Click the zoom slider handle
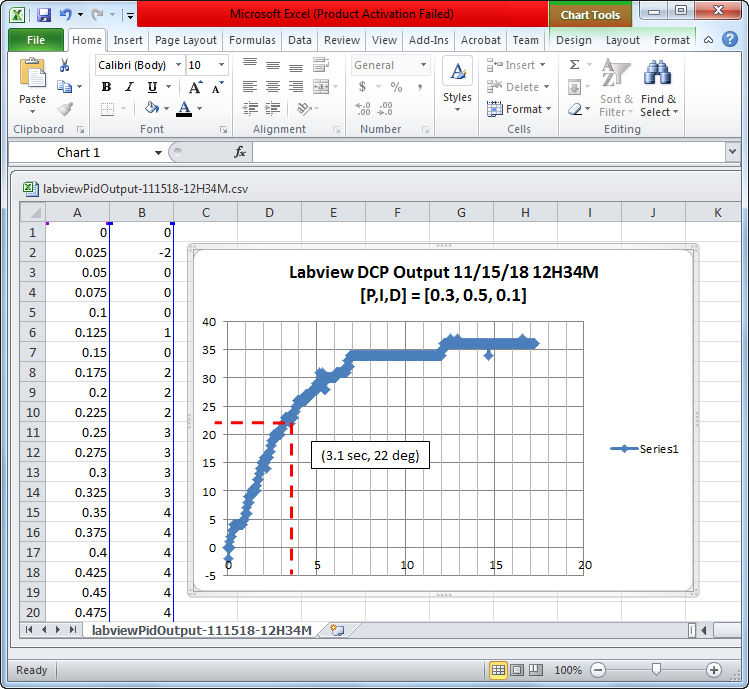This screenshot has width=749, height=689. pos(656,669)
